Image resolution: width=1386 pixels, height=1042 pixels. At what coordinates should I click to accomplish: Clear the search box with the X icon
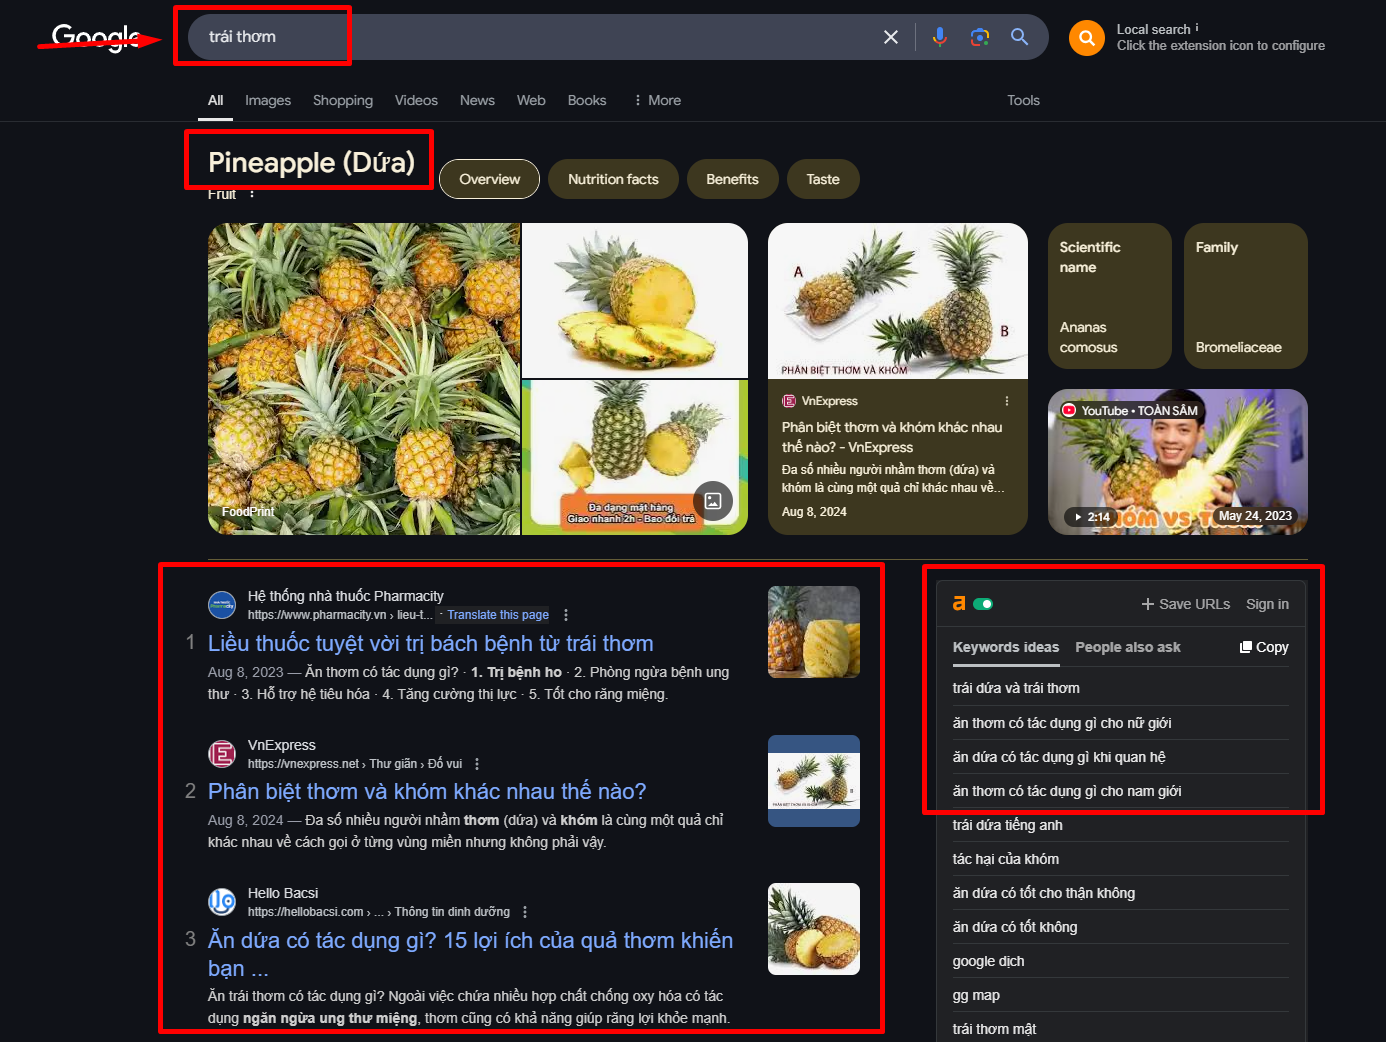click(891, 37)
